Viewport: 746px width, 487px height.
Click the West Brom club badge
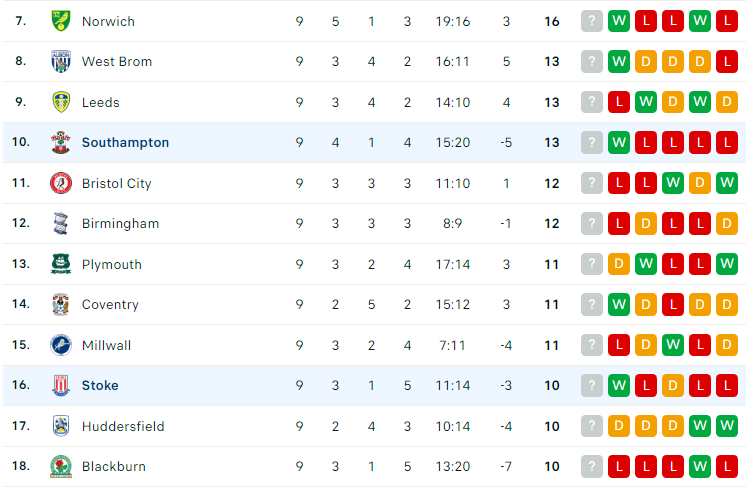pyautogui.click(x=61, y=61)
